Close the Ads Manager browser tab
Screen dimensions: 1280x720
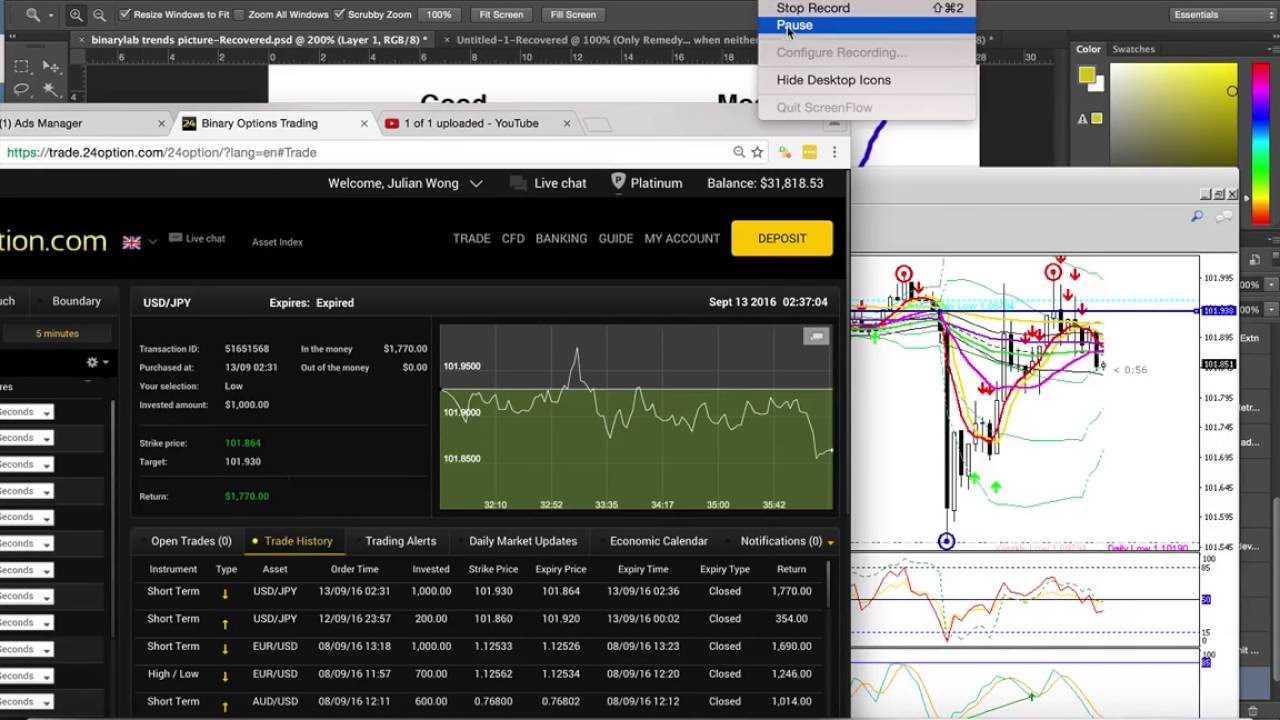161,124
